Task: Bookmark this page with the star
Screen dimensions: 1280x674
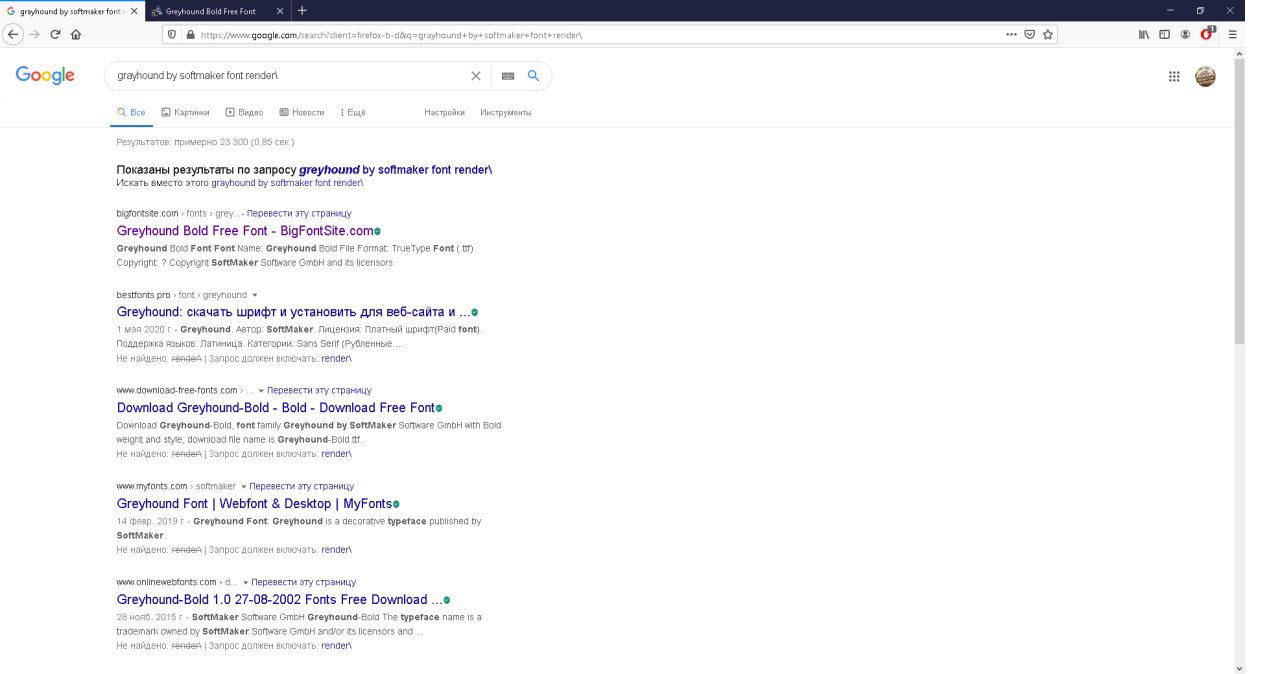Action: [x=1048, y=34]
